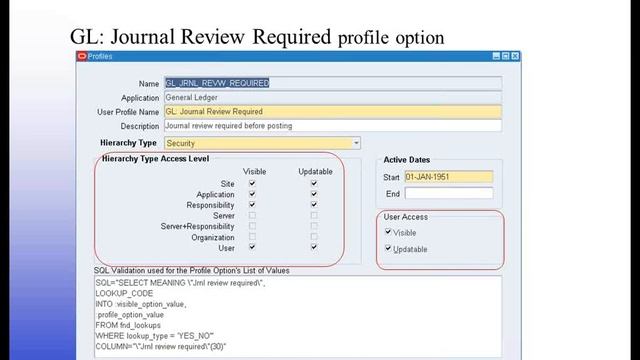Open the Hierarchy Type dropdown
This screenshot has width=640, height=360.
pos(356,143)
